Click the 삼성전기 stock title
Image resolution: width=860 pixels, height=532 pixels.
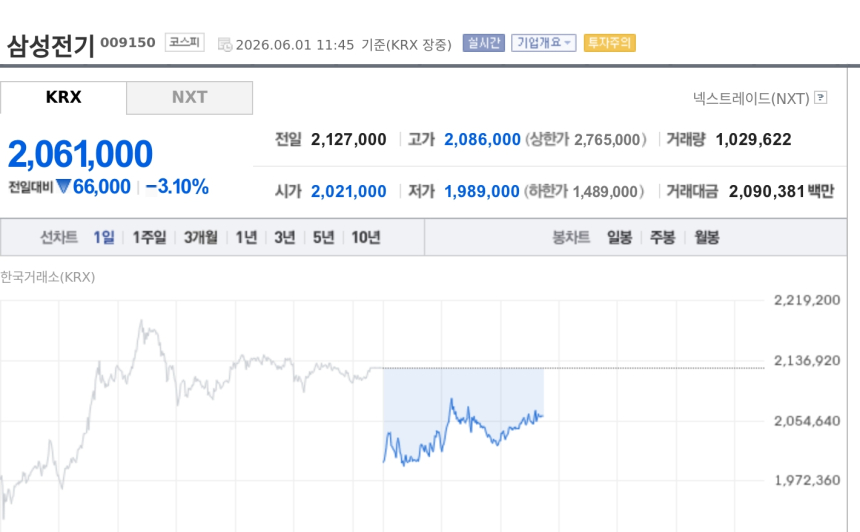50,46
